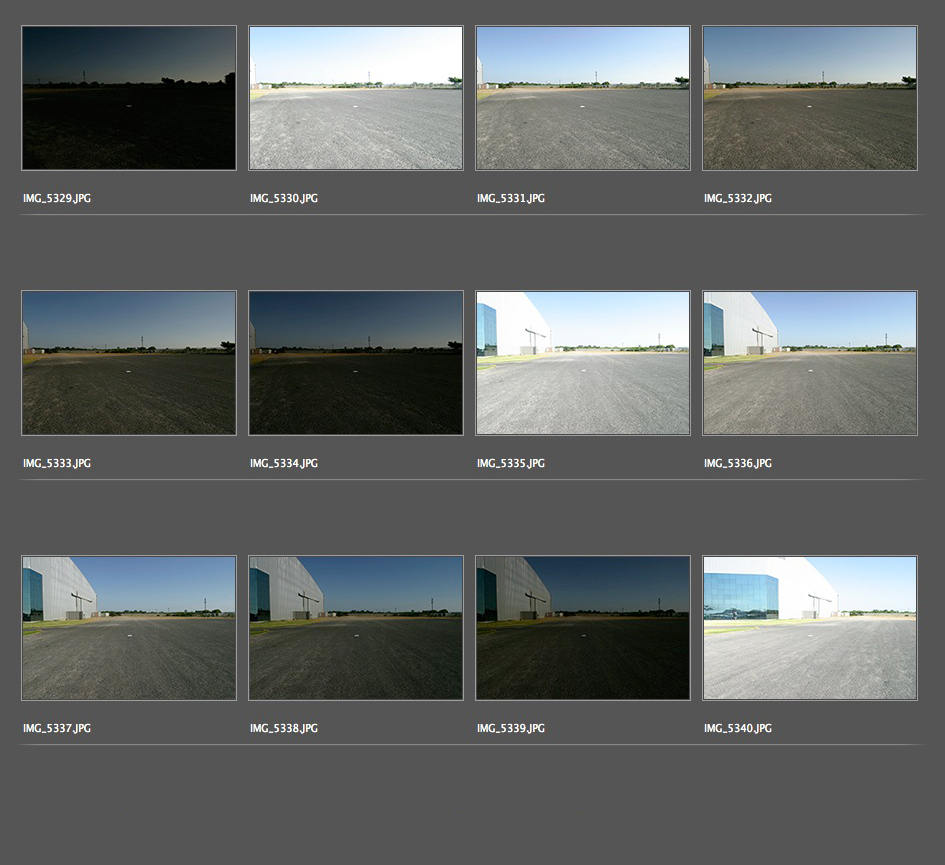Pick the IMG_5337.JPG thumbnail
The height and width of the screenshot is (865, 945).
tap(129, 628)
